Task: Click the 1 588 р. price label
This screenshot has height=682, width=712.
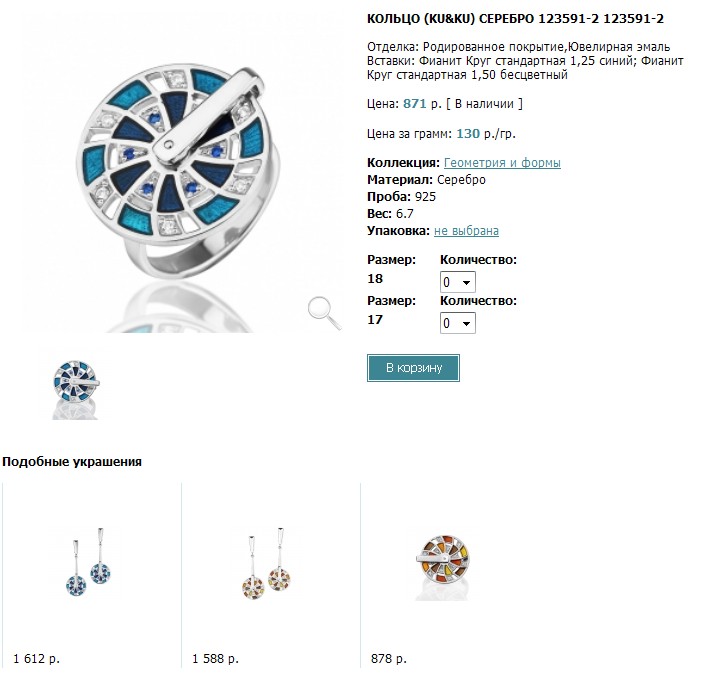Action: [x=215, y=659]
